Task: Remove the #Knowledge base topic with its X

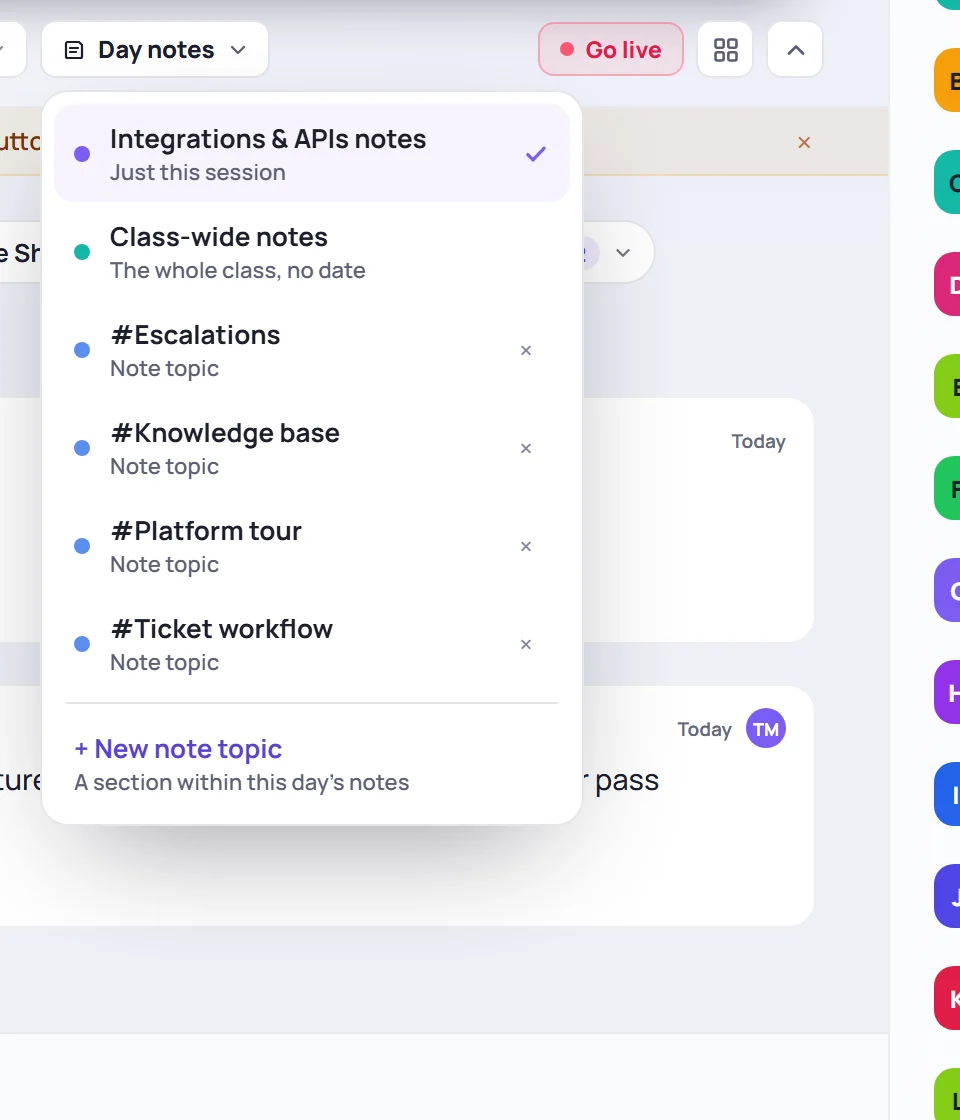Action: point(526,448)
